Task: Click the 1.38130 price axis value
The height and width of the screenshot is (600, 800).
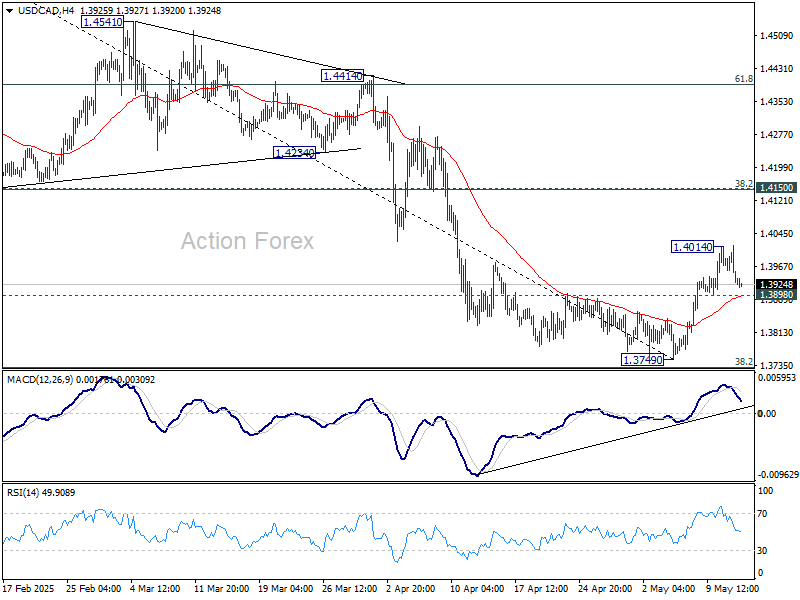Action: pos(777,333)
